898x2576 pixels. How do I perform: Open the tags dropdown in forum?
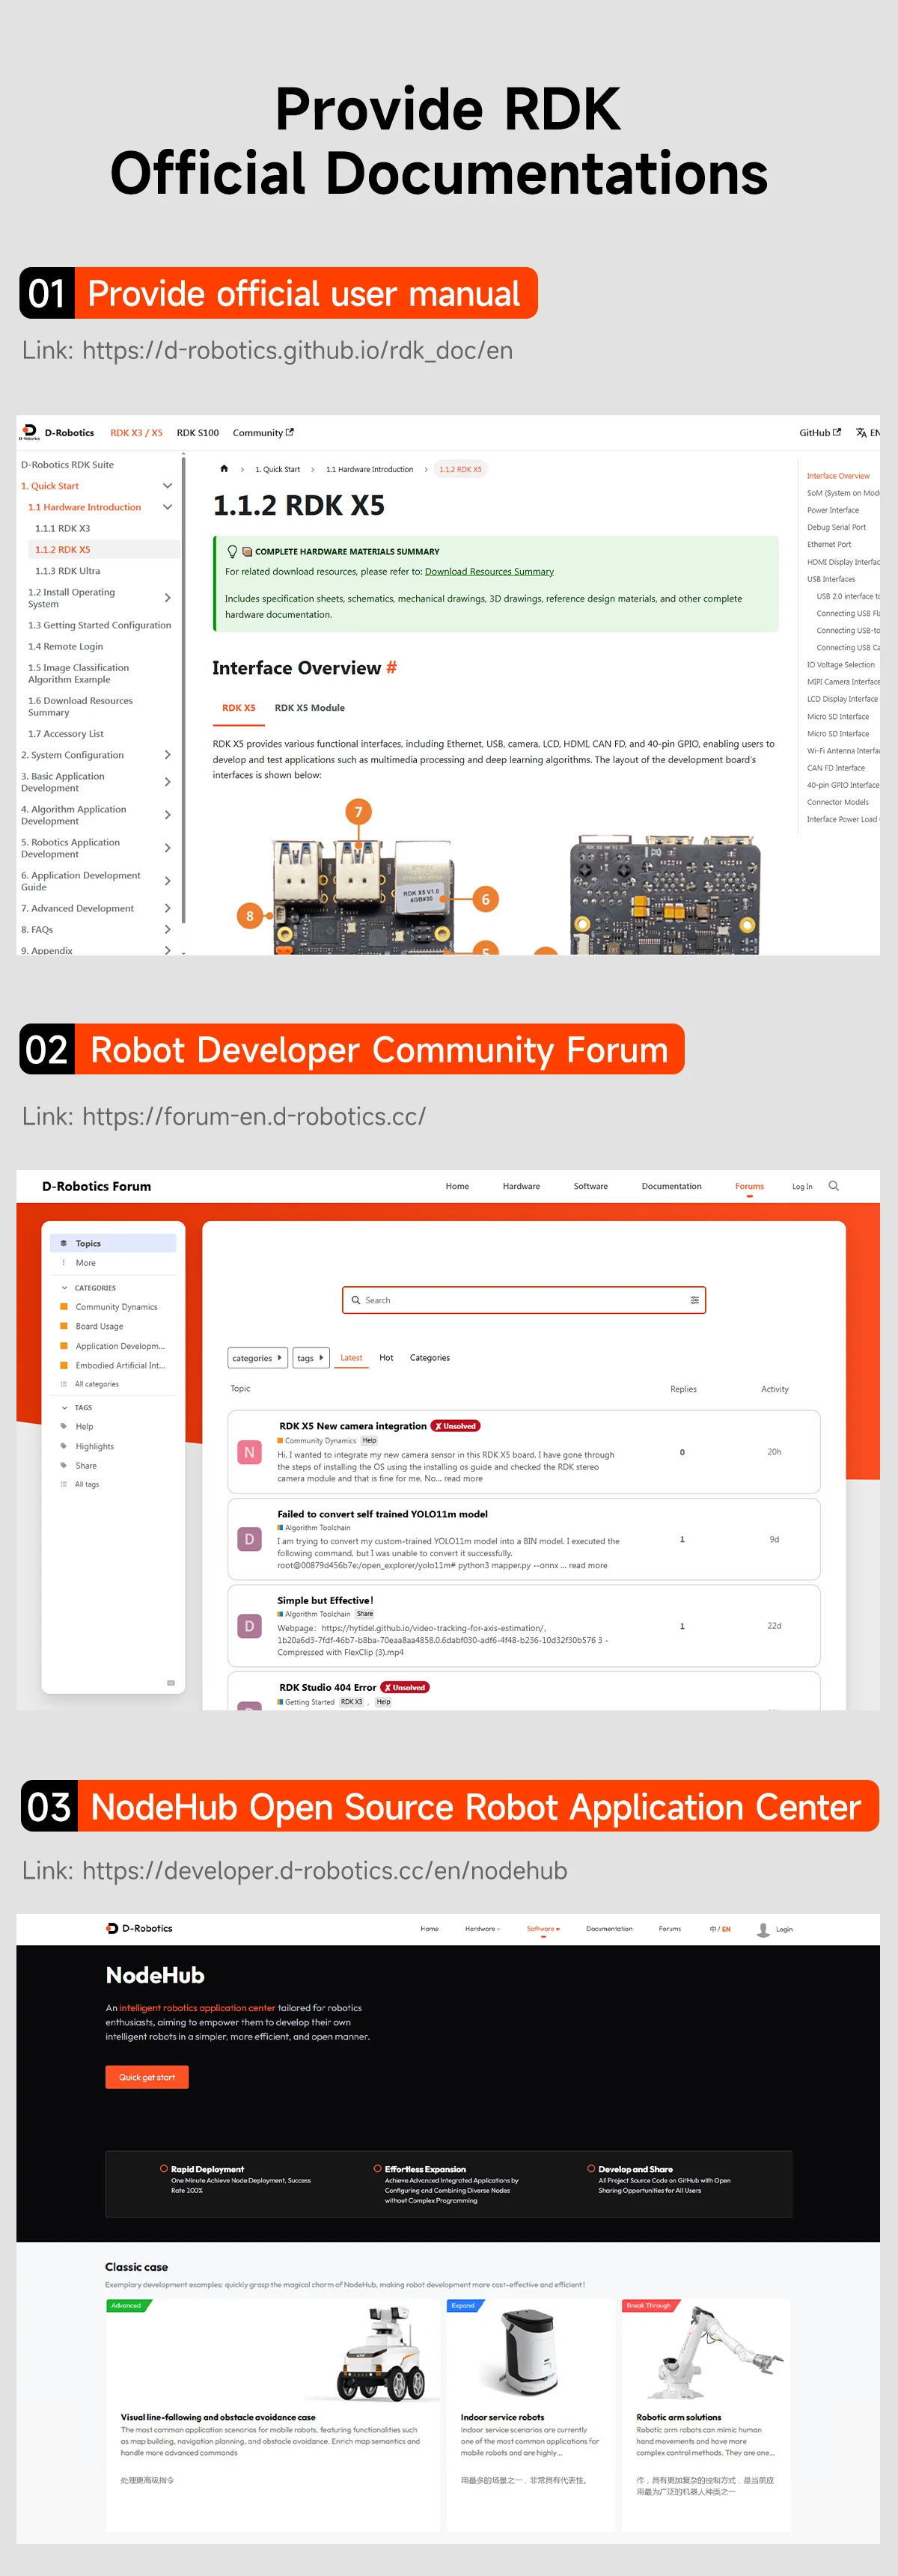(x=310, y=1358)
